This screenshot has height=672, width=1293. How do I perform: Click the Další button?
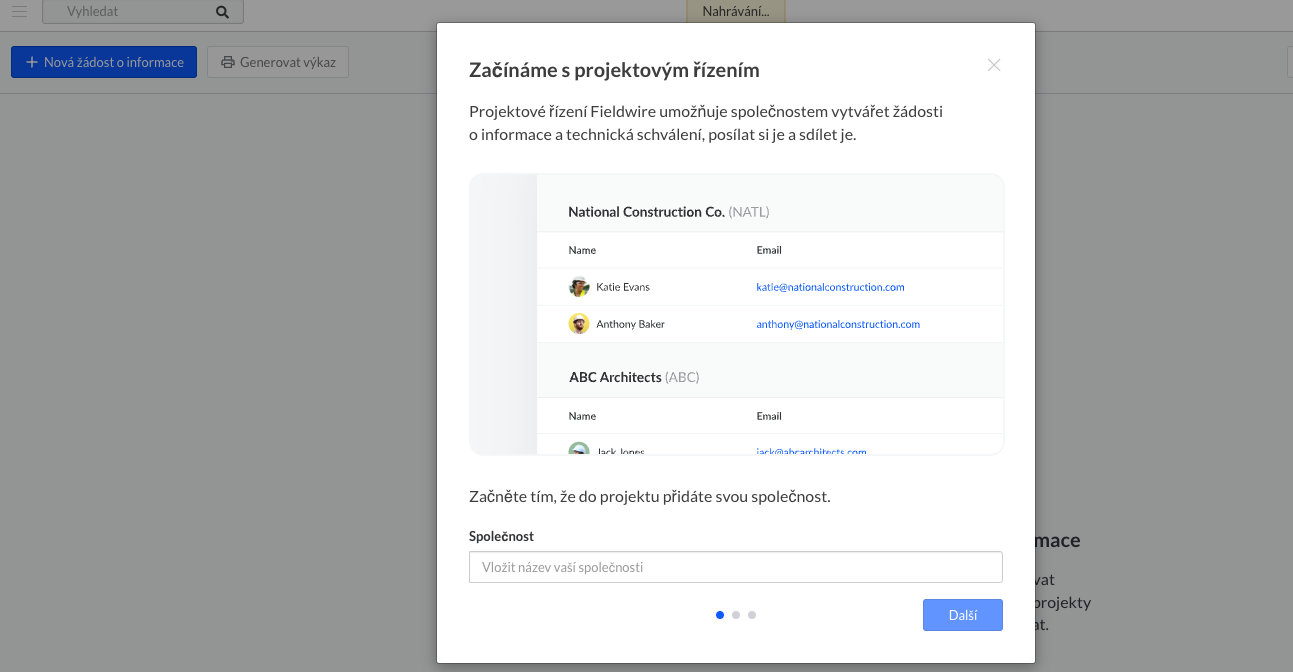pyautogui.click(x=963, y=615)
